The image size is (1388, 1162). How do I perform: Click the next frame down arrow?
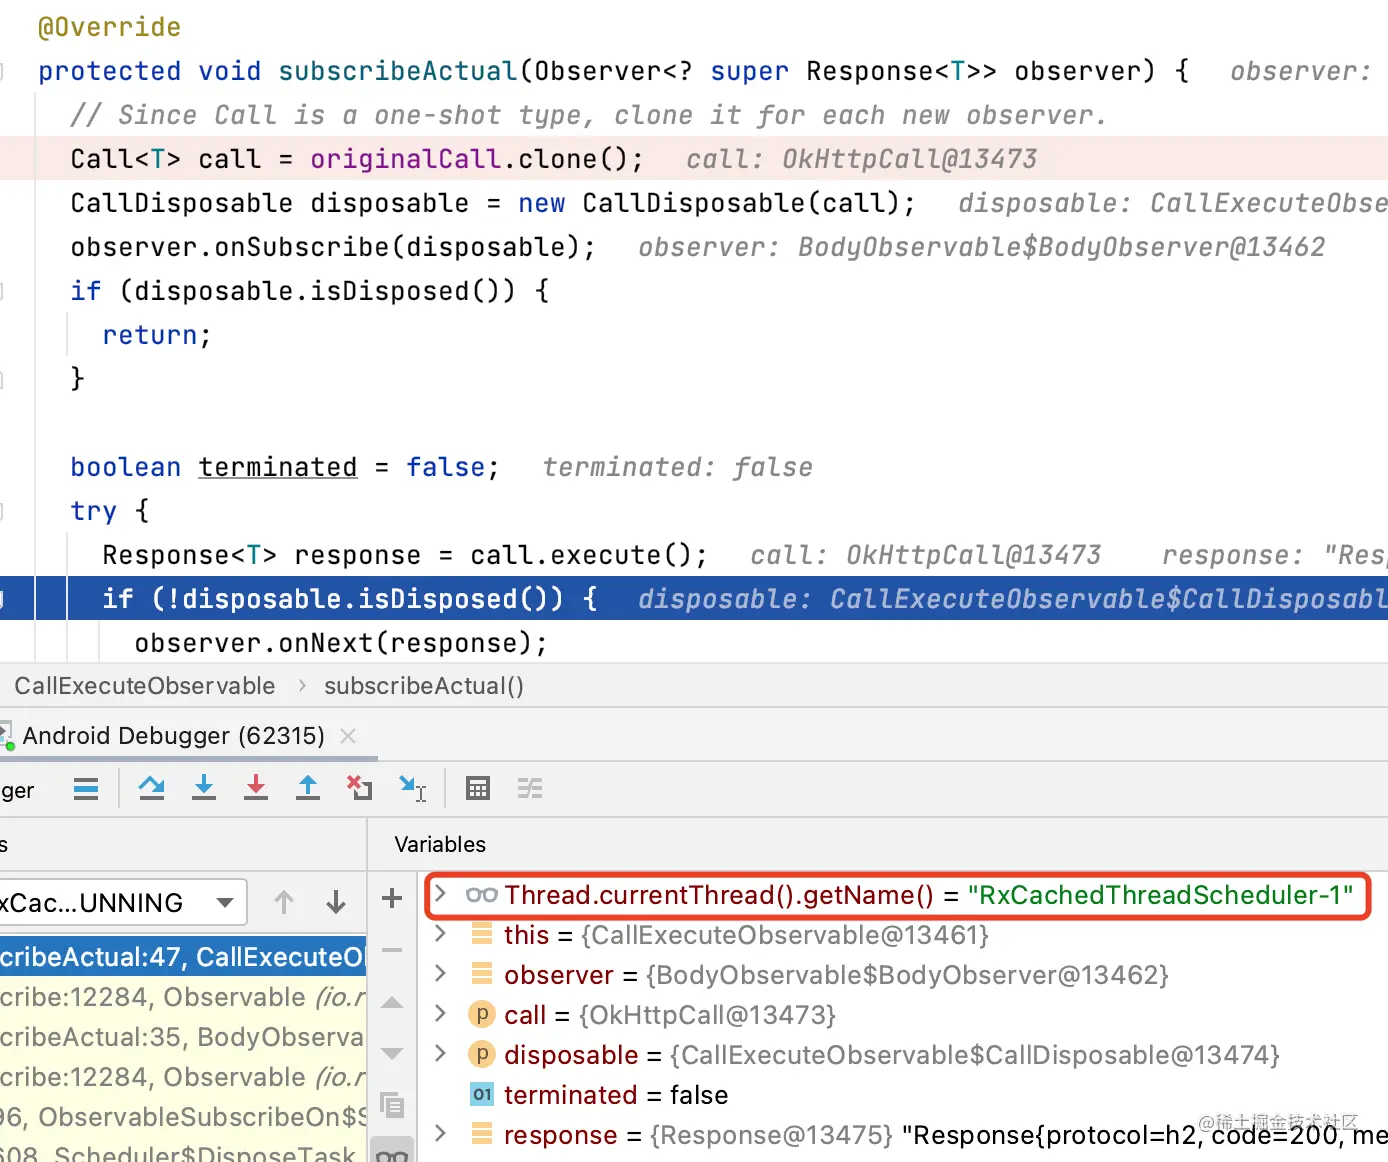pos(336,903)
